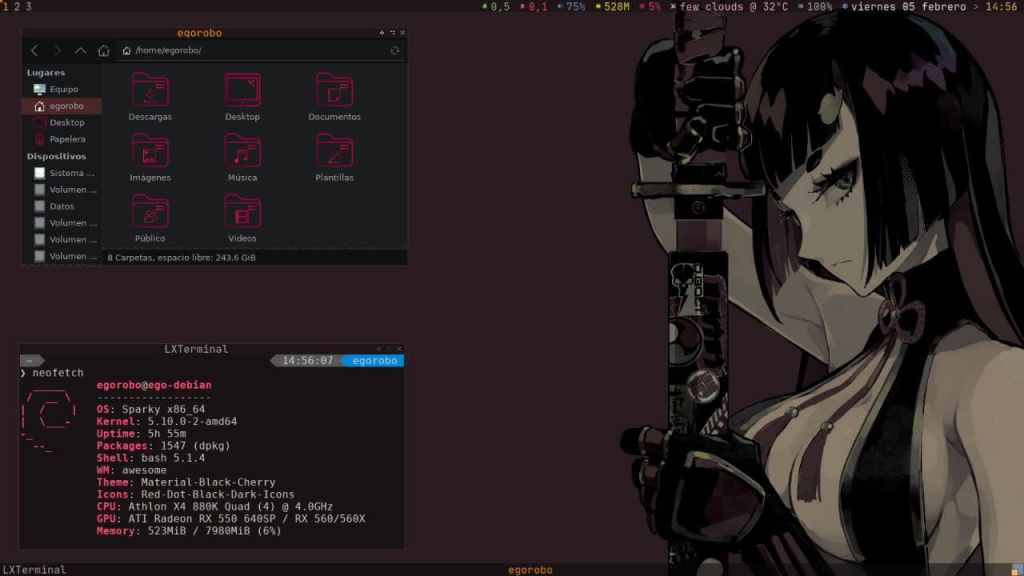Screen dimensions: 1024x576
Task: Open Papelera in the sidebar
Action: tap(66, 139)
